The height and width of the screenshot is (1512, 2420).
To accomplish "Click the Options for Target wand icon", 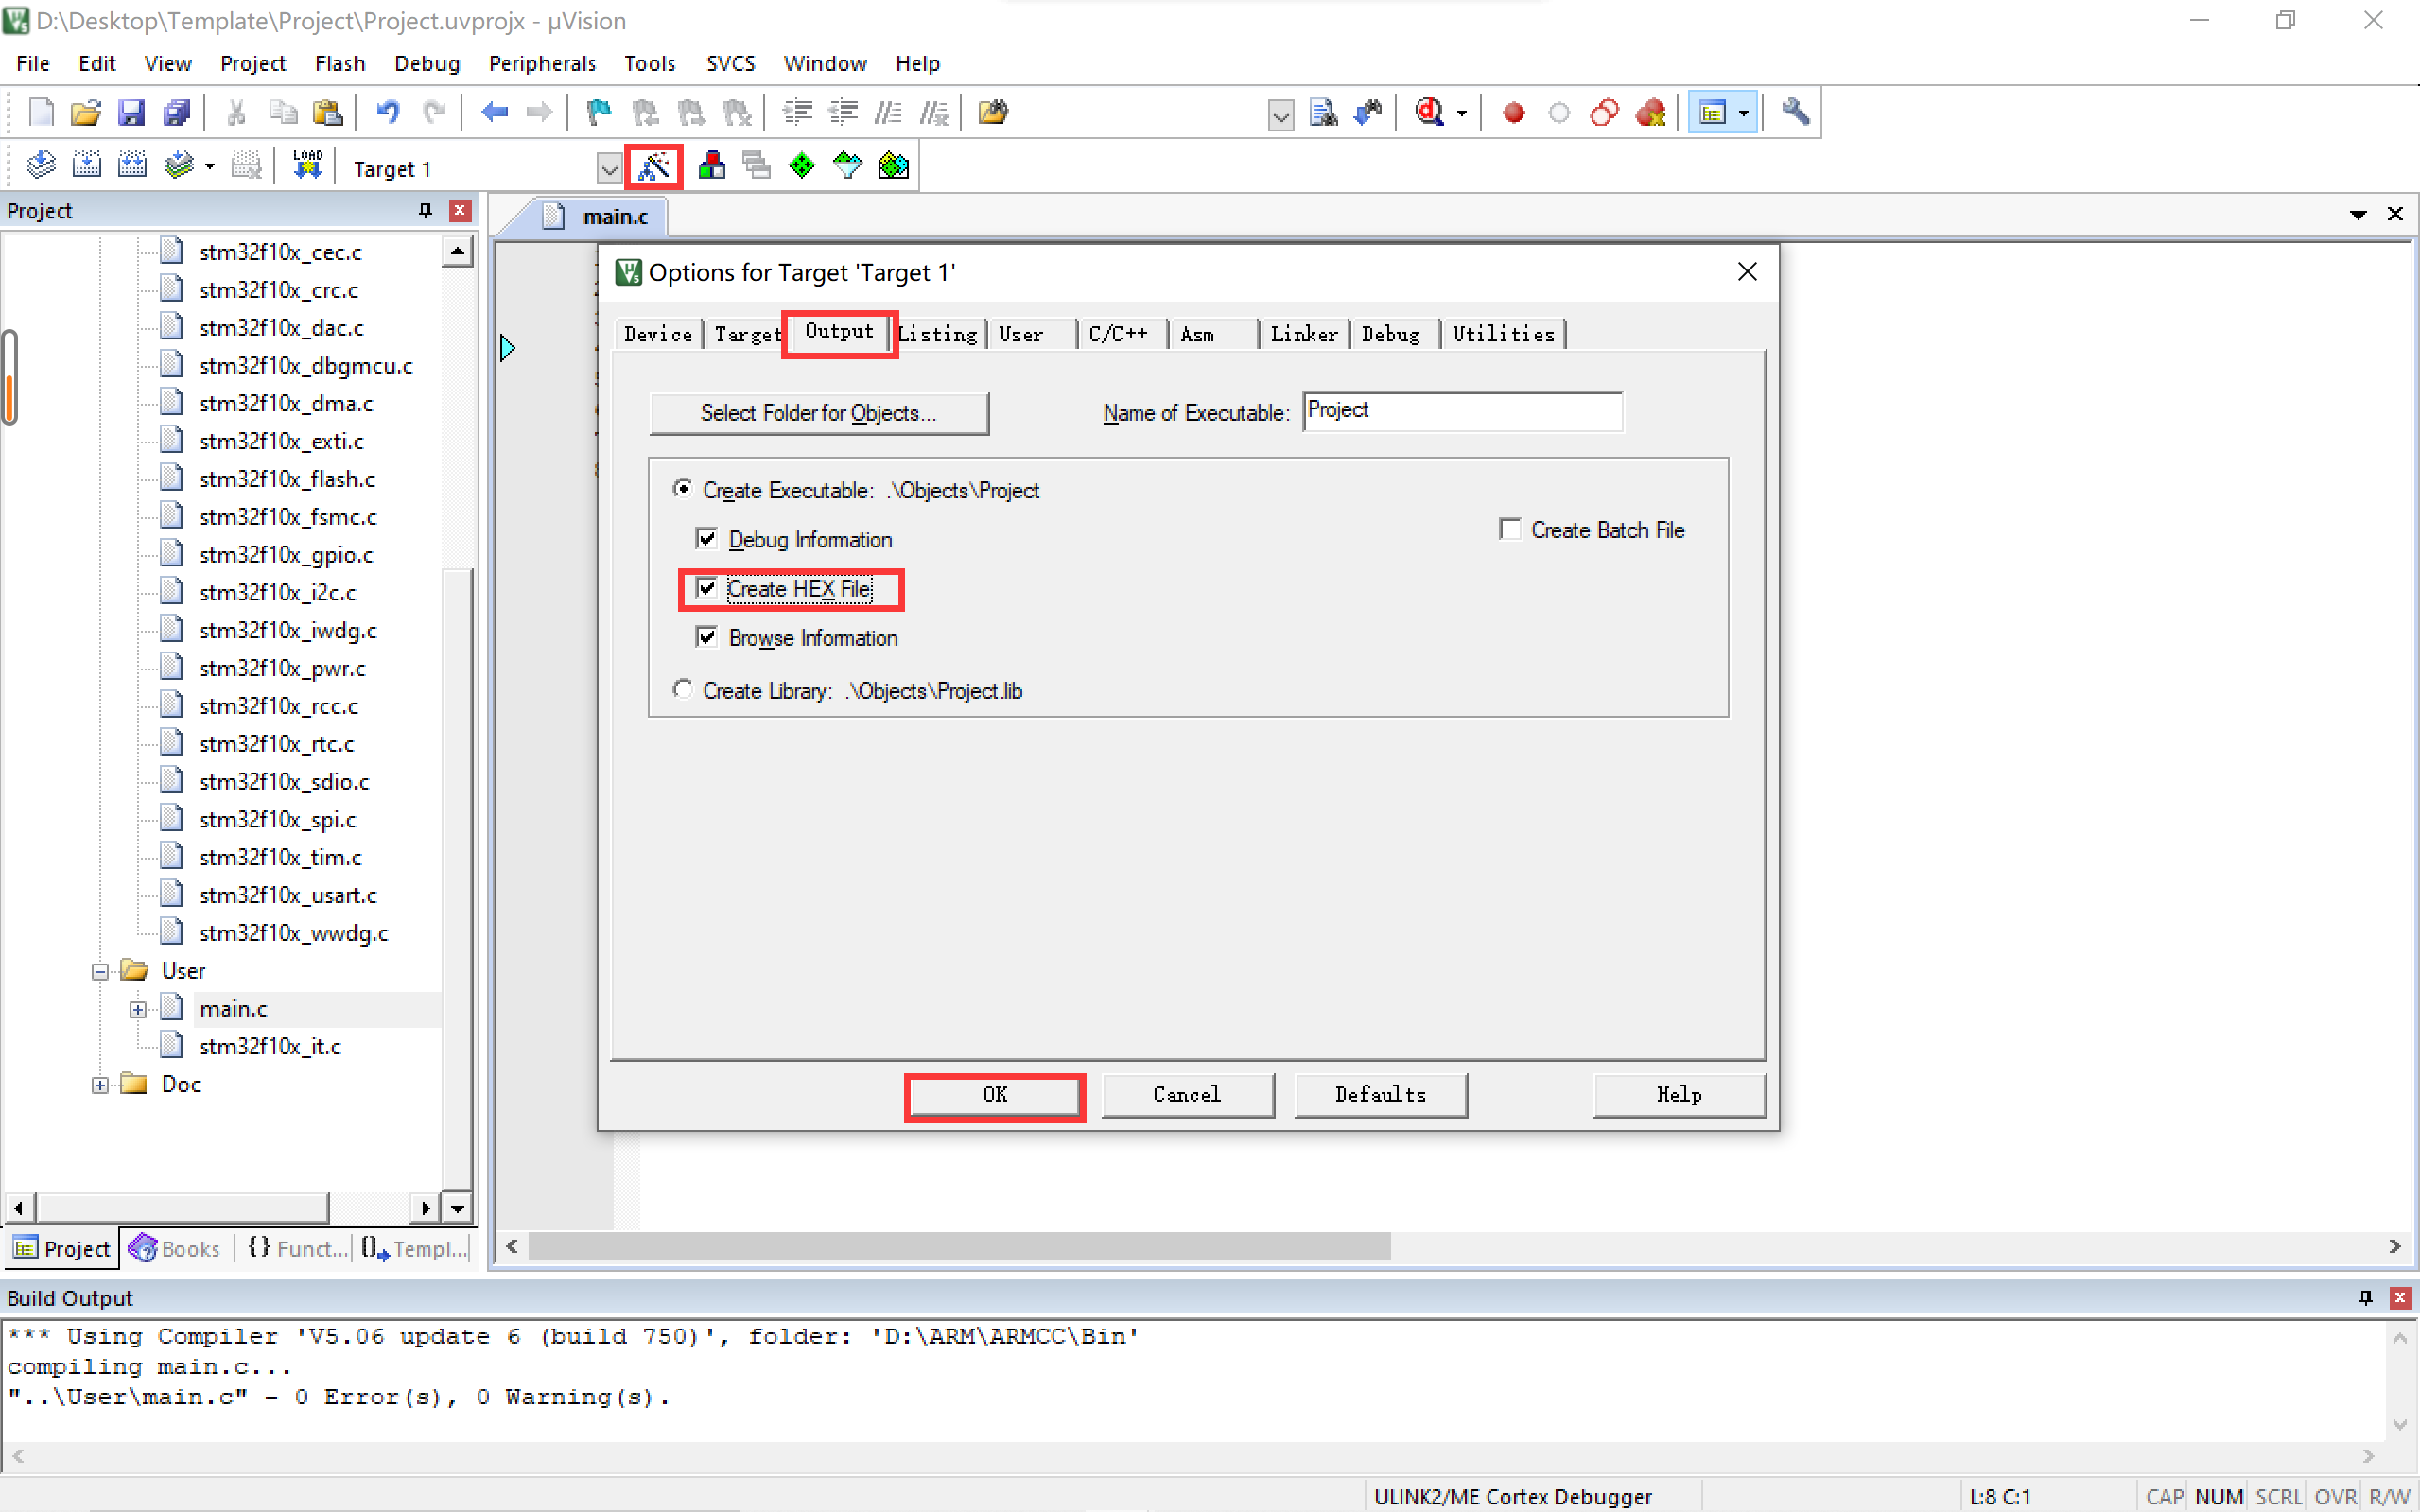I will [x=654, y=166].
